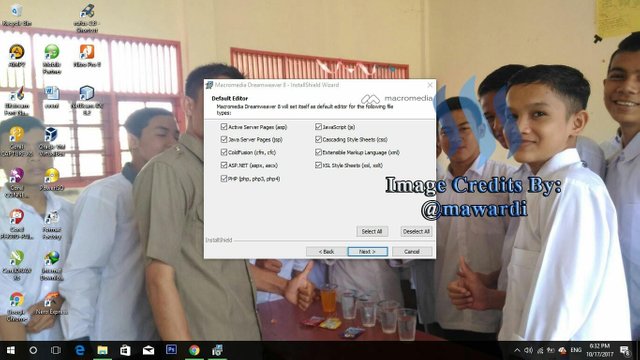Select the Nero Express desktop icon
This screenshot has height=360, width=640.
coord(52,304)
